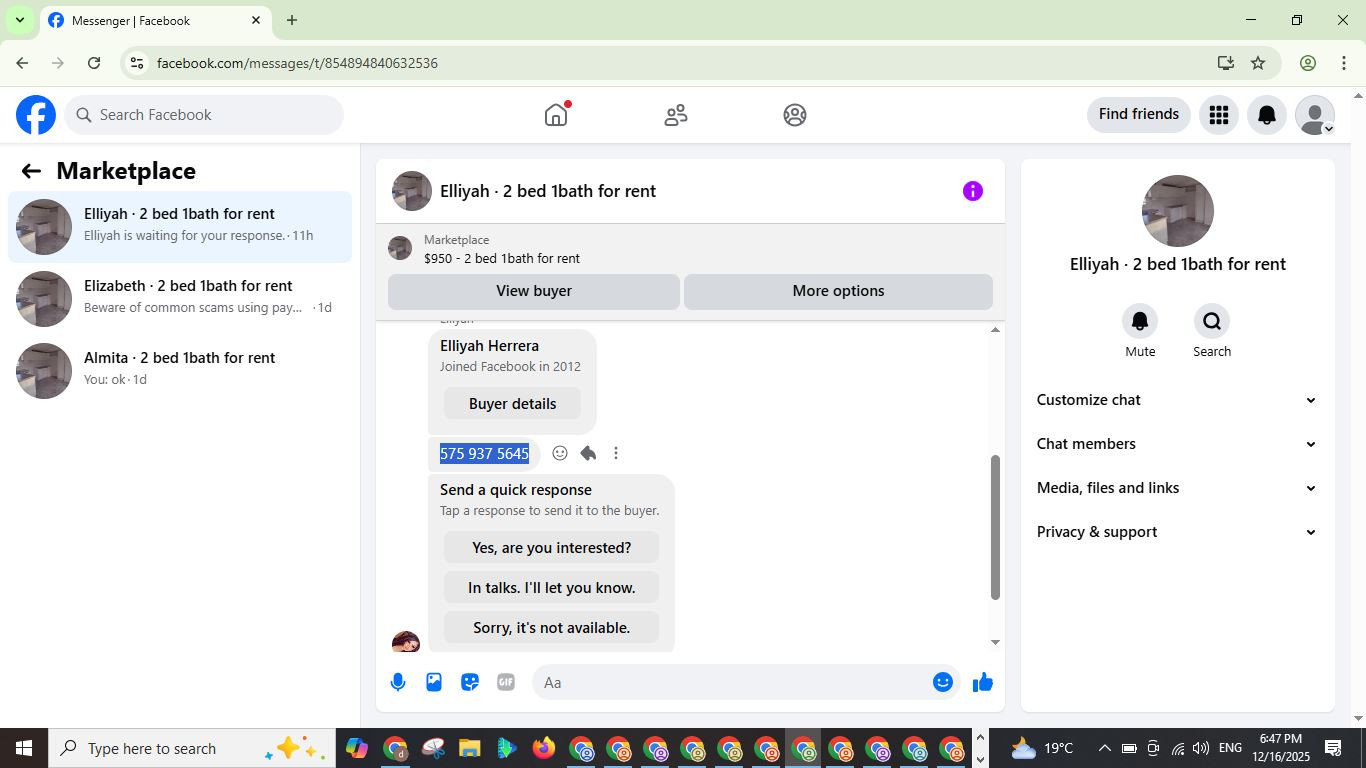React with emoji to the phone number message

(x=560, y=453)
